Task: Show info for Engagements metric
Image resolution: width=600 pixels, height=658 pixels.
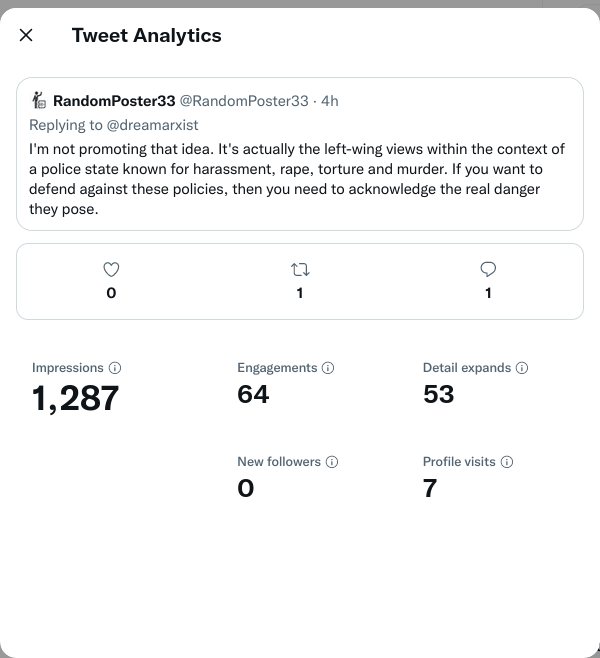Action: (x=328, y=368)
